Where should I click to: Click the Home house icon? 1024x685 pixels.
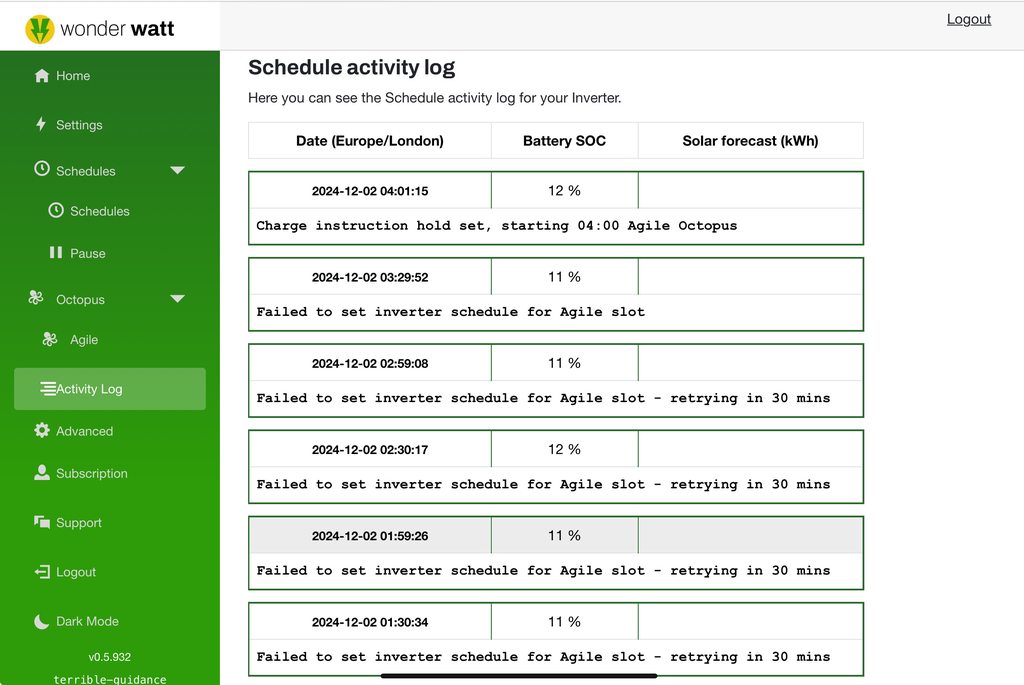pyautogui.click(x=42, y=76)
